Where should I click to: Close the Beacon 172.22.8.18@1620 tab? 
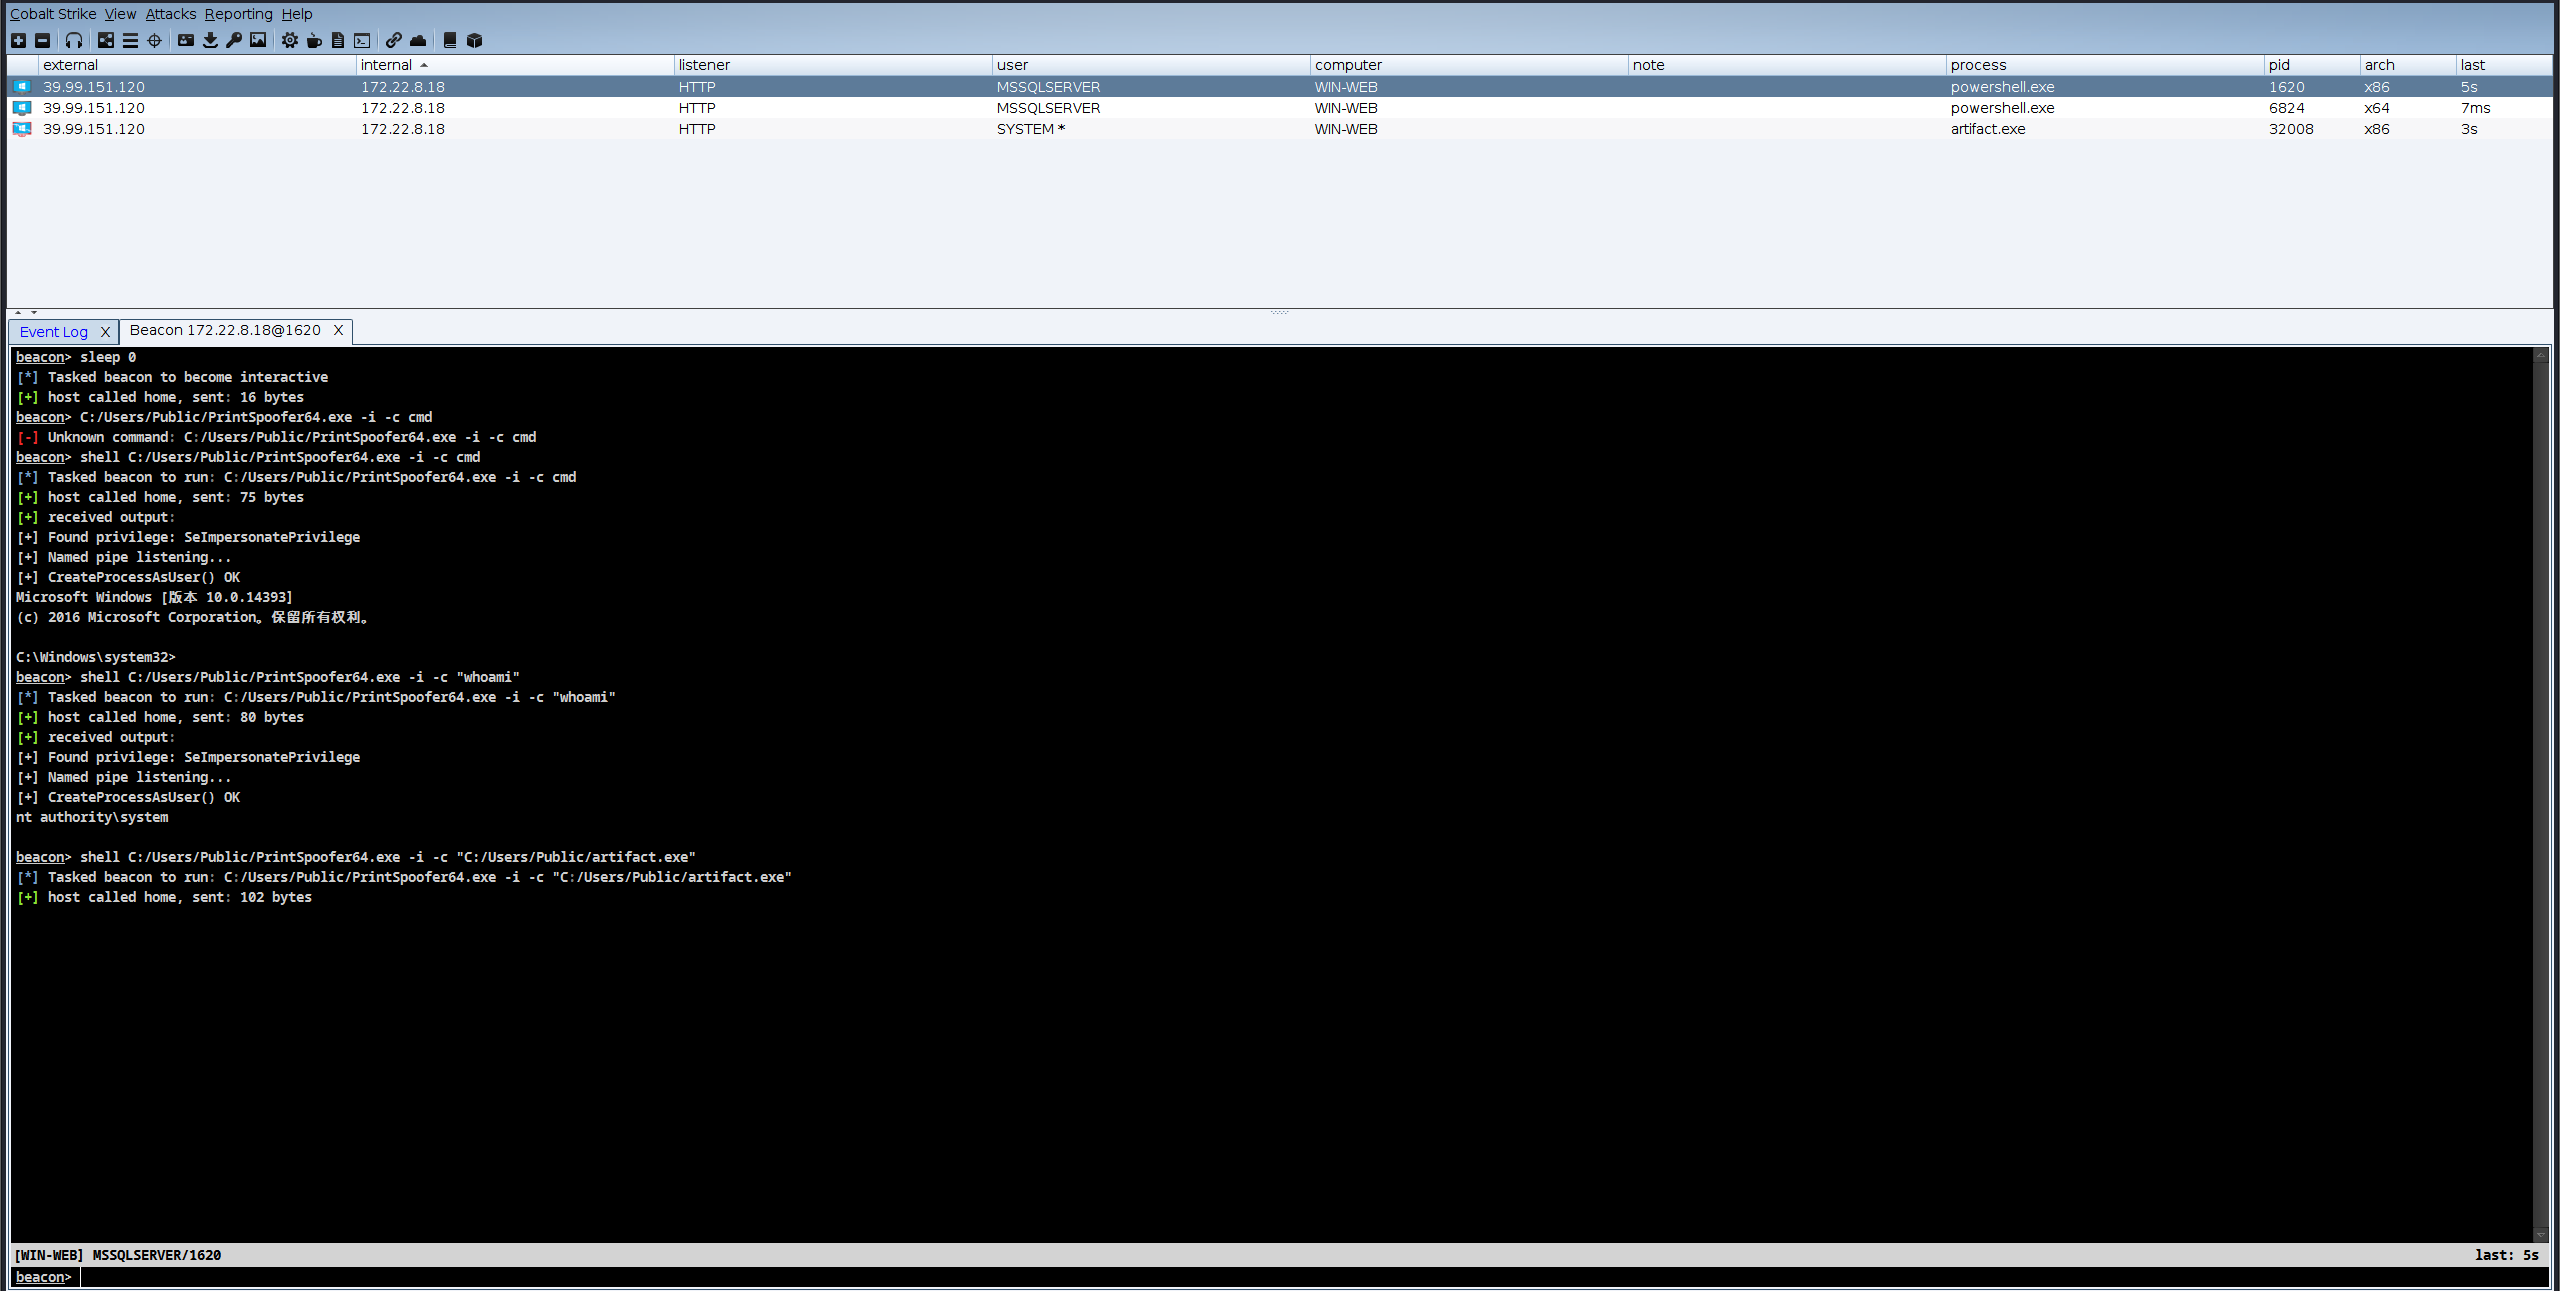pos(338,330)
